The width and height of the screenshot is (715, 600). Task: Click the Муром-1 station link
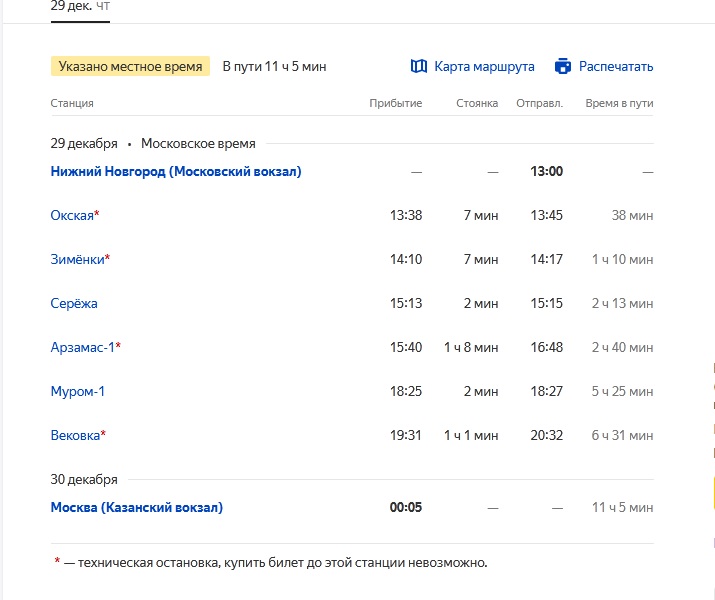(78, 391)
